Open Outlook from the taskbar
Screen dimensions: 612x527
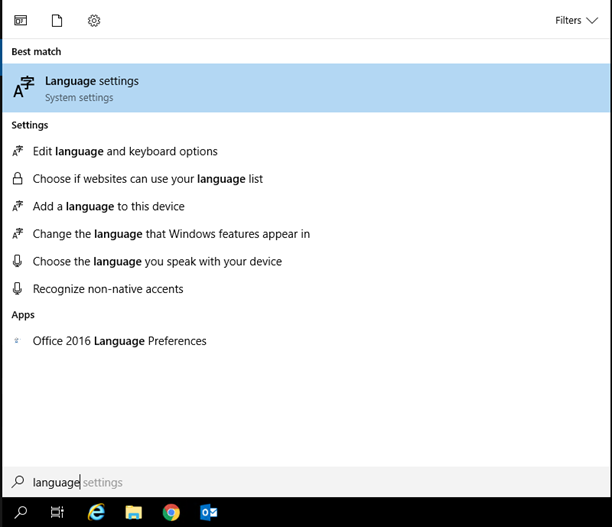click(209, 512)
